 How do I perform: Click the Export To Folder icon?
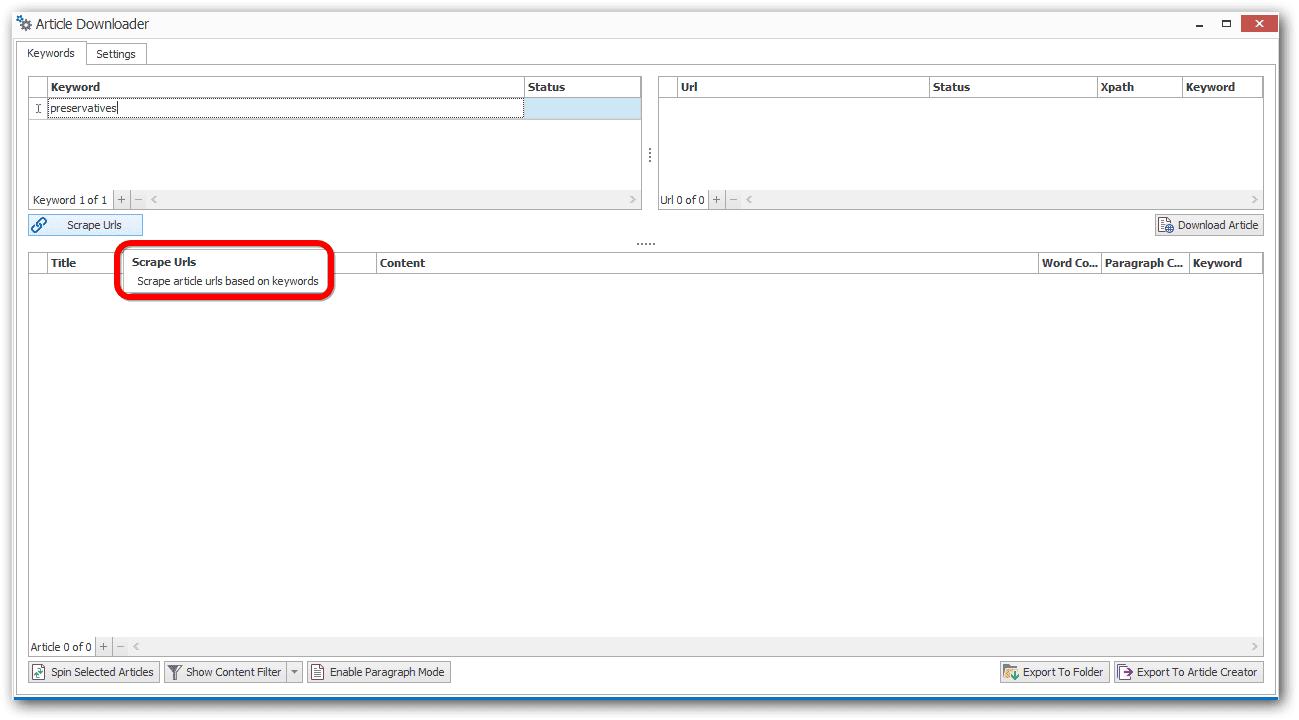(1011, 672)
